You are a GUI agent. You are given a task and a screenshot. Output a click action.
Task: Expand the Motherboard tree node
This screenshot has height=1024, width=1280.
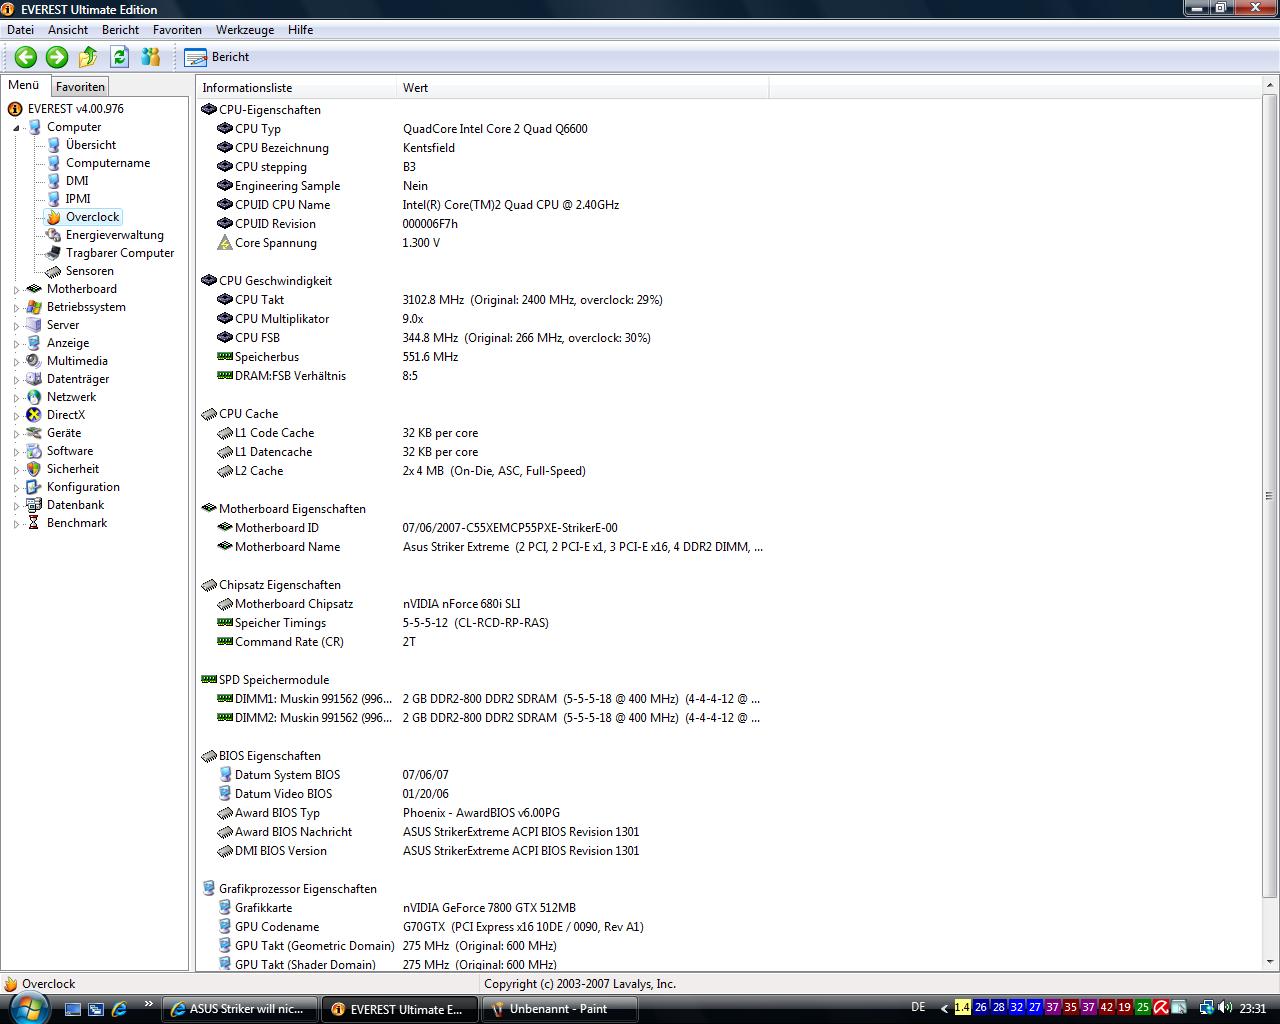click(16, 290)
